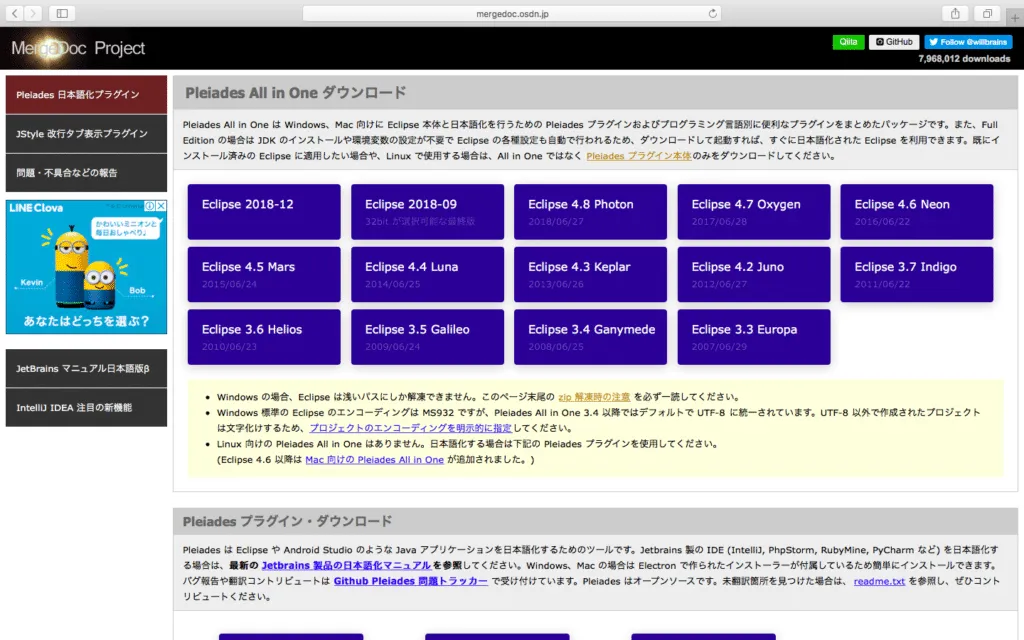The image size is (1024, 640).
Task: Select the Pleiades 日本語化プラグイン sidebar item
Action: coord(86,95)
